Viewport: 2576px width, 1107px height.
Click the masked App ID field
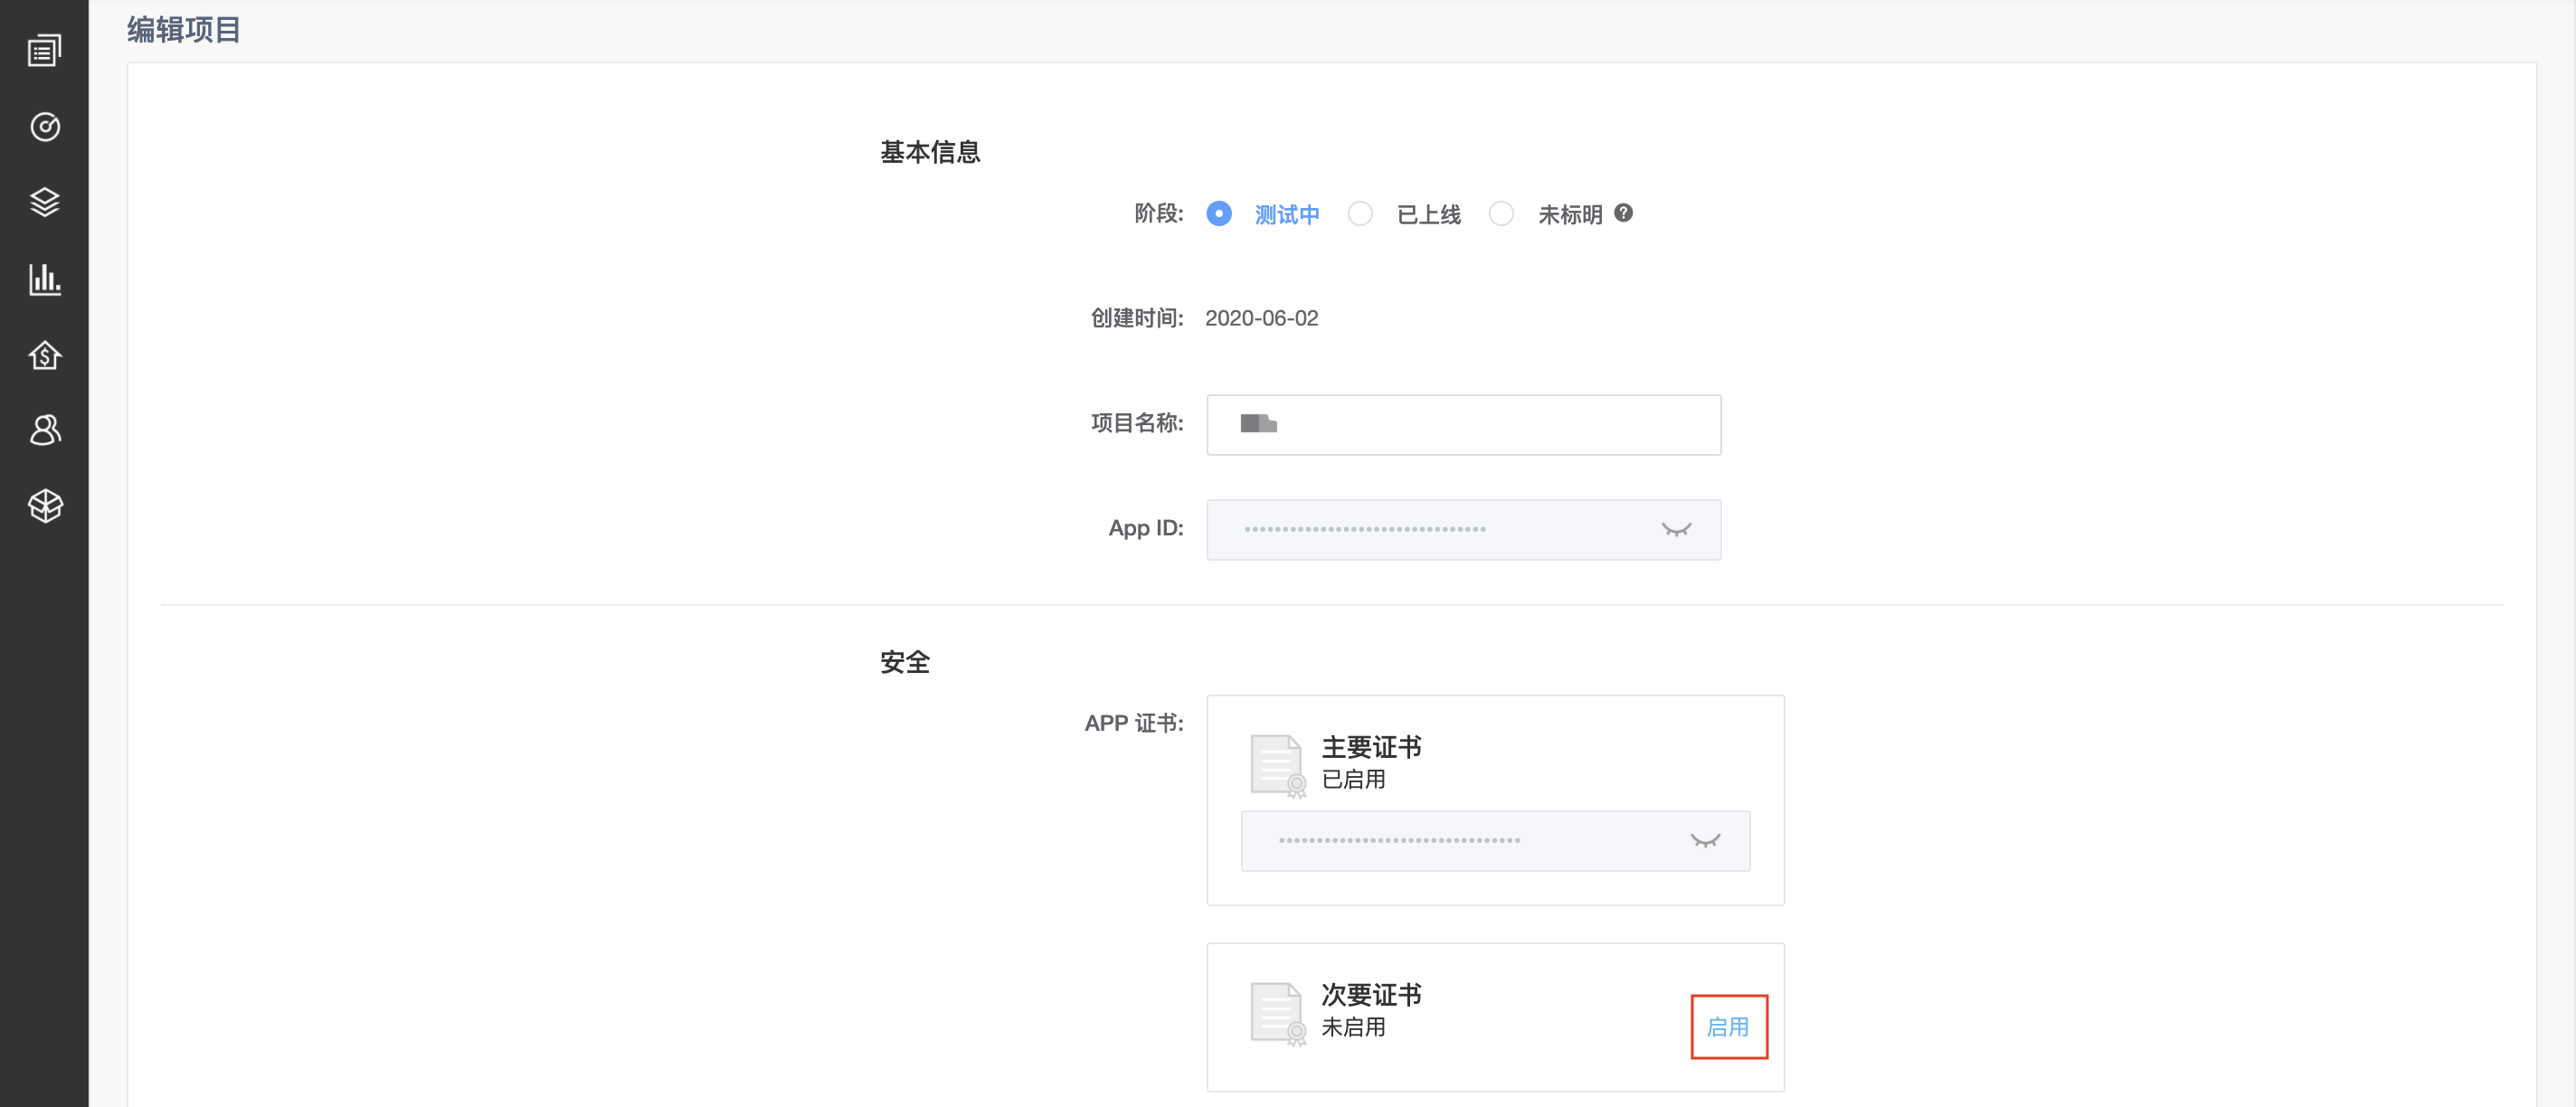coord(1420,530)
